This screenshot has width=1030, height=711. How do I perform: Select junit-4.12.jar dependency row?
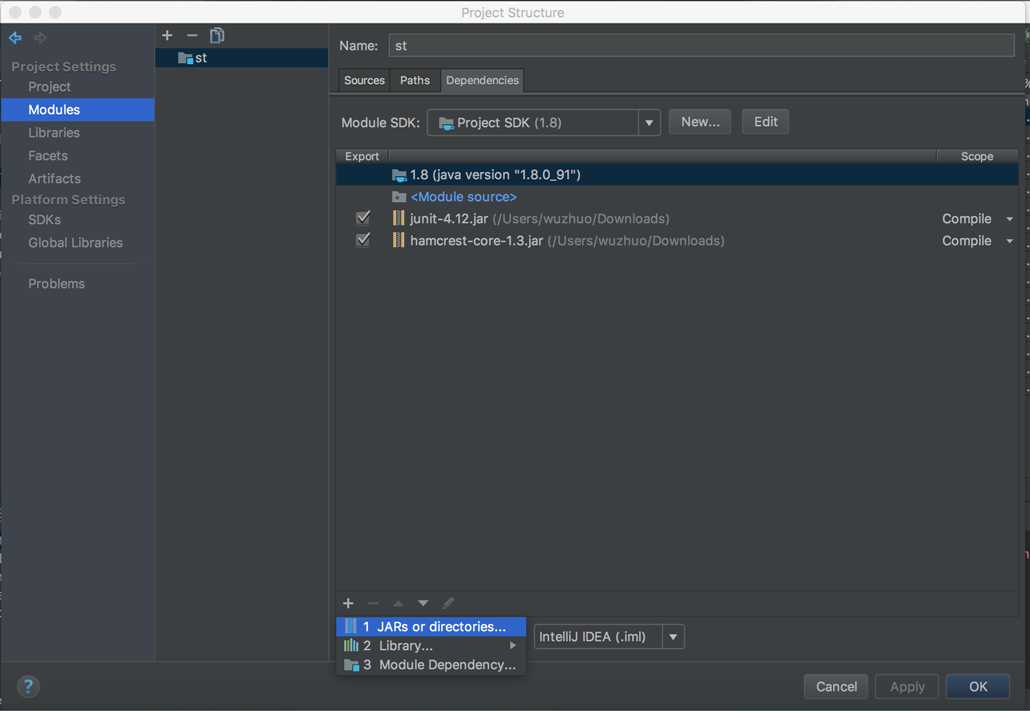(677, 219)
